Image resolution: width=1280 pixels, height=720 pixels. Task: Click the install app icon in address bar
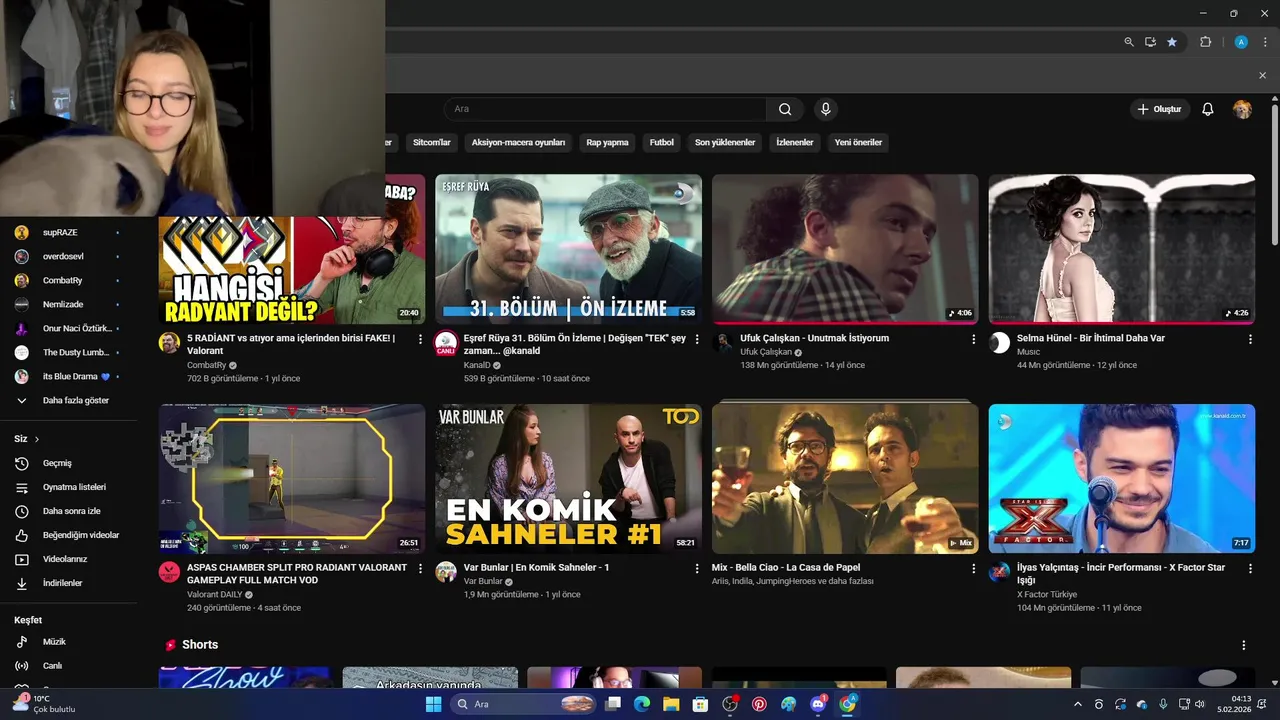(x=1150, y=42)
